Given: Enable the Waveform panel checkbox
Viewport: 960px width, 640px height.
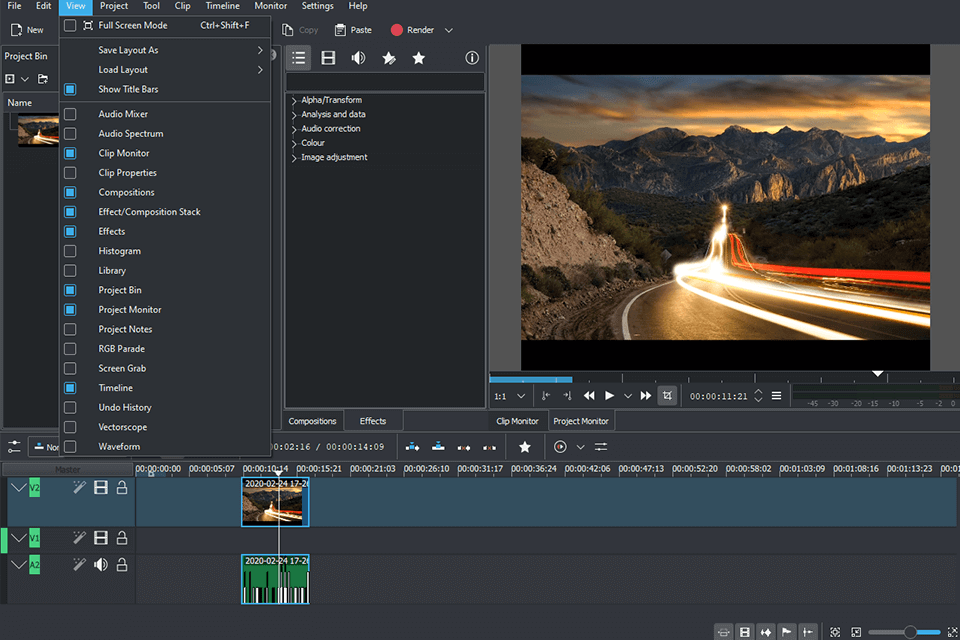Looking at the screenshot, I should [x=70, y=446].
